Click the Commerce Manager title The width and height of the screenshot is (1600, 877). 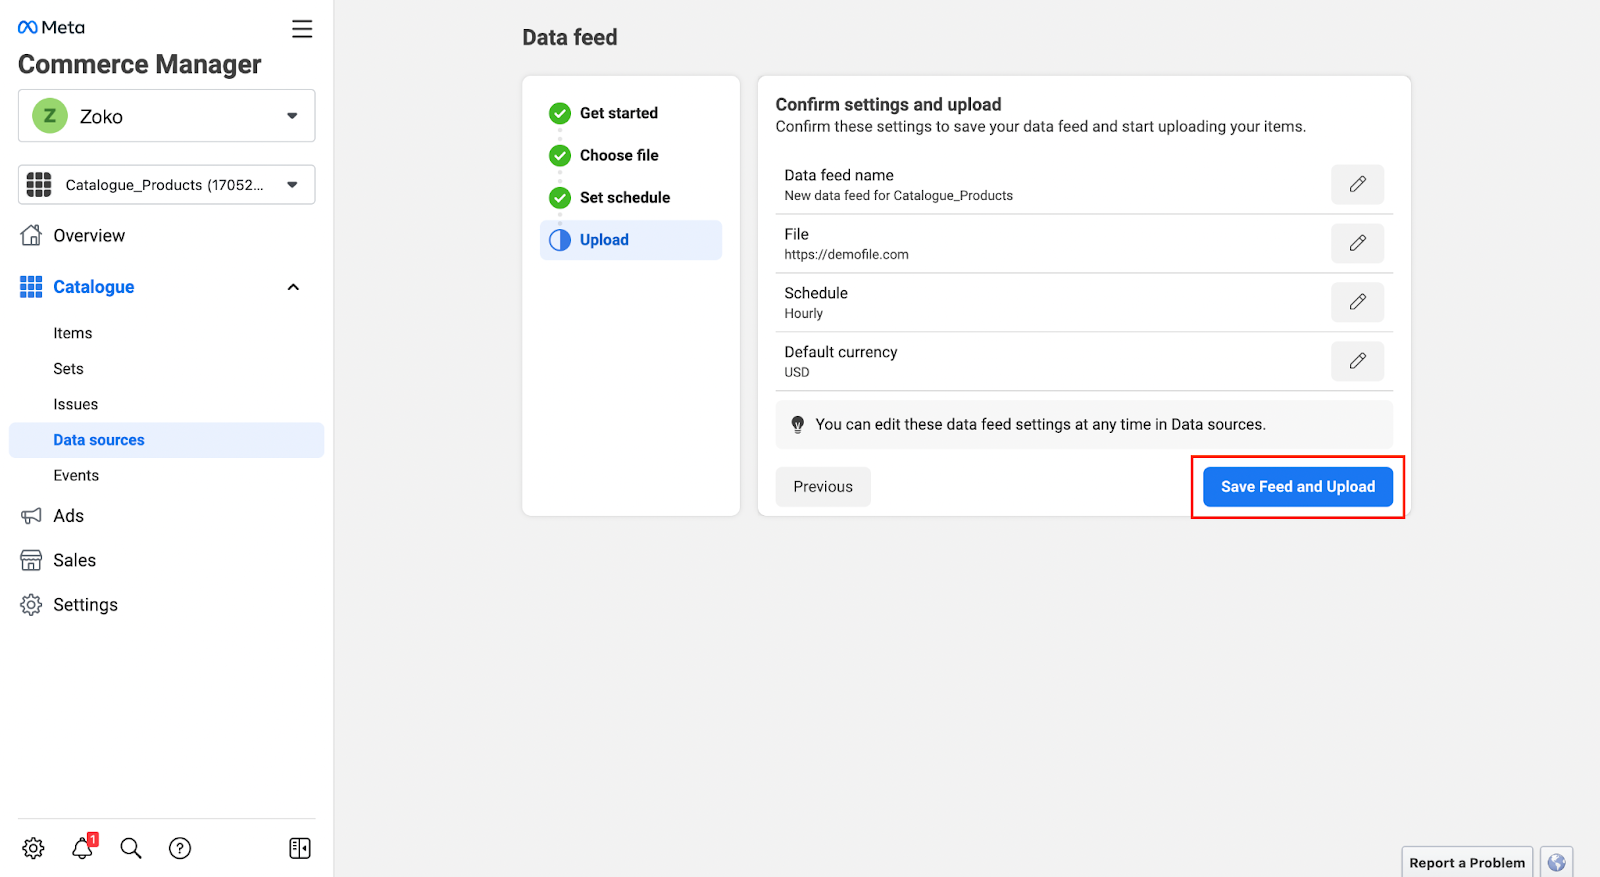(x=140, y=65)
